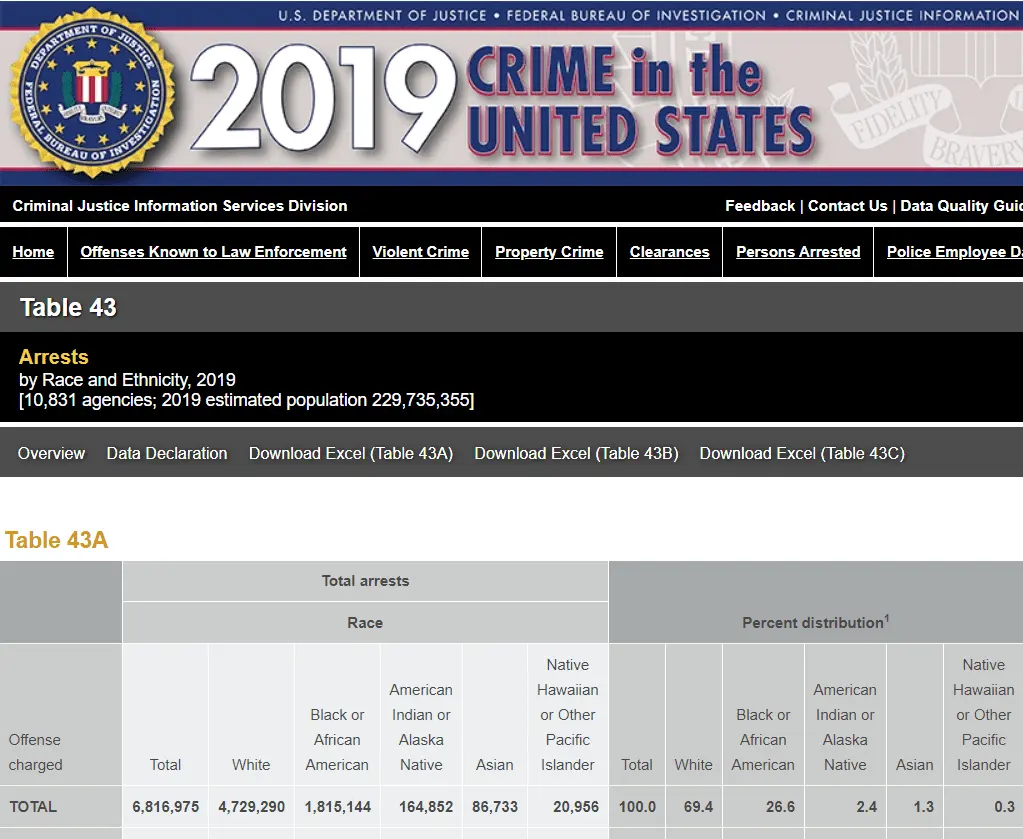1023x839 pixels.
Task: Download Excel file for Table 43C
Action: 802,453
